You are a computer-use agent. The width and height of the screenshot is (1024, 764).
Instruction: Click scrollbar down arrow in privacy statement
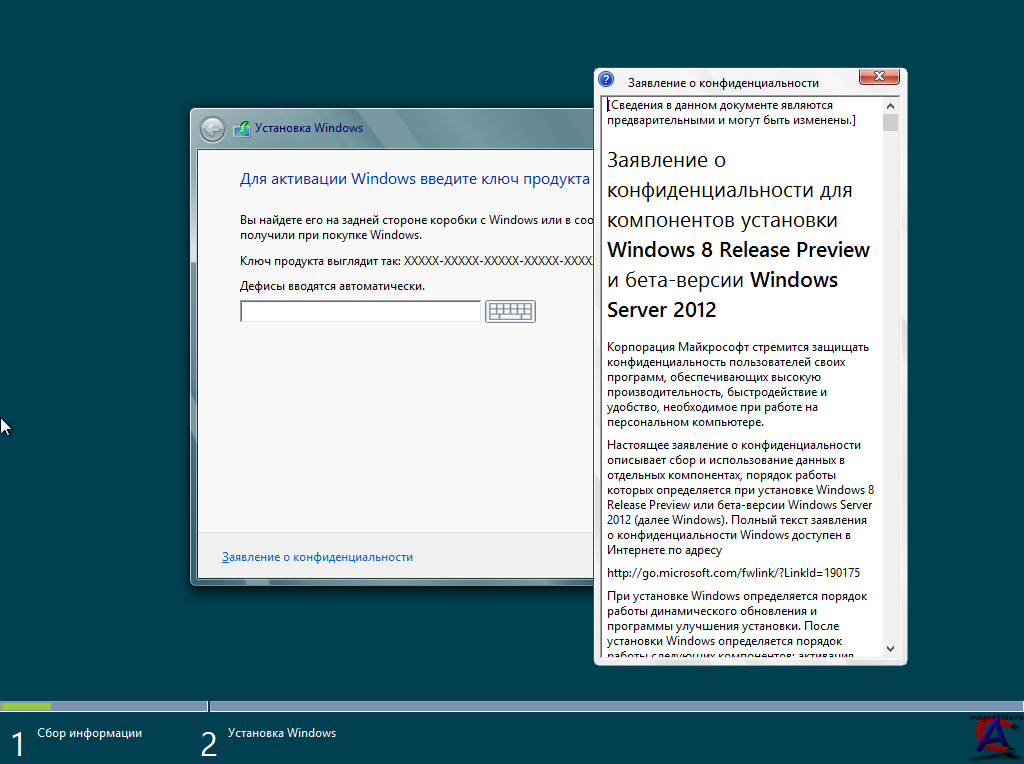click(x=890, y=648)
